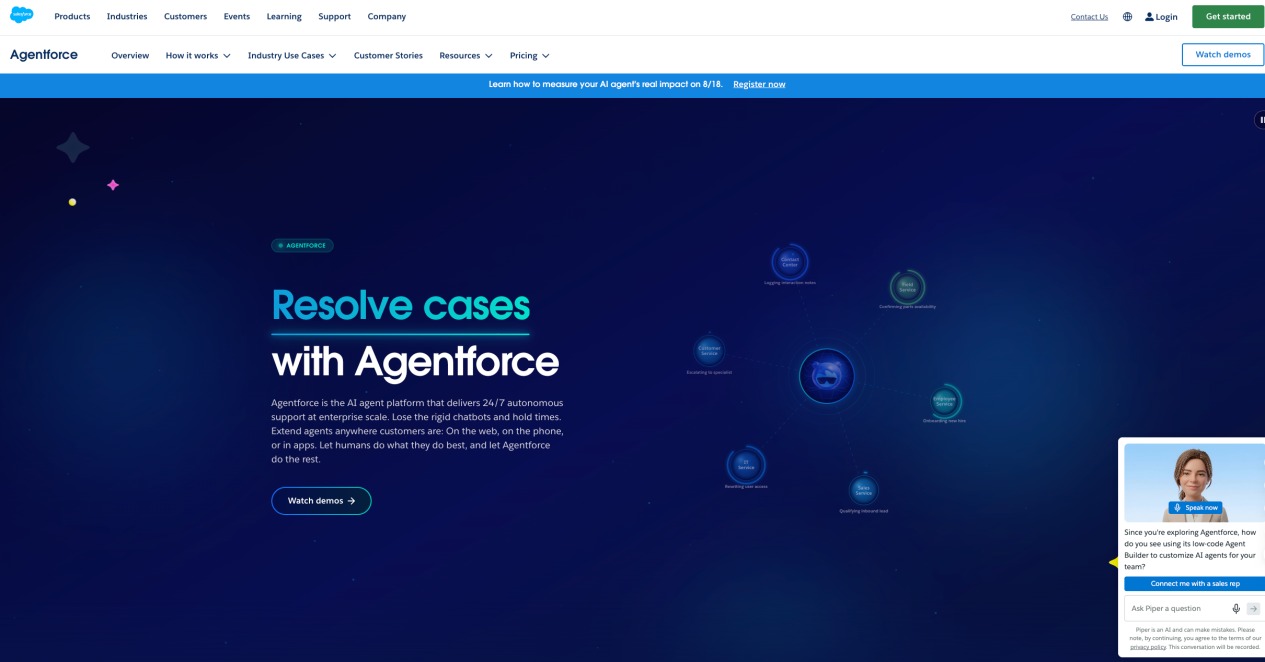The image size is (1265, 662).
Task: Click the central Agentforce Astro mascot icon
Action: 827,376
